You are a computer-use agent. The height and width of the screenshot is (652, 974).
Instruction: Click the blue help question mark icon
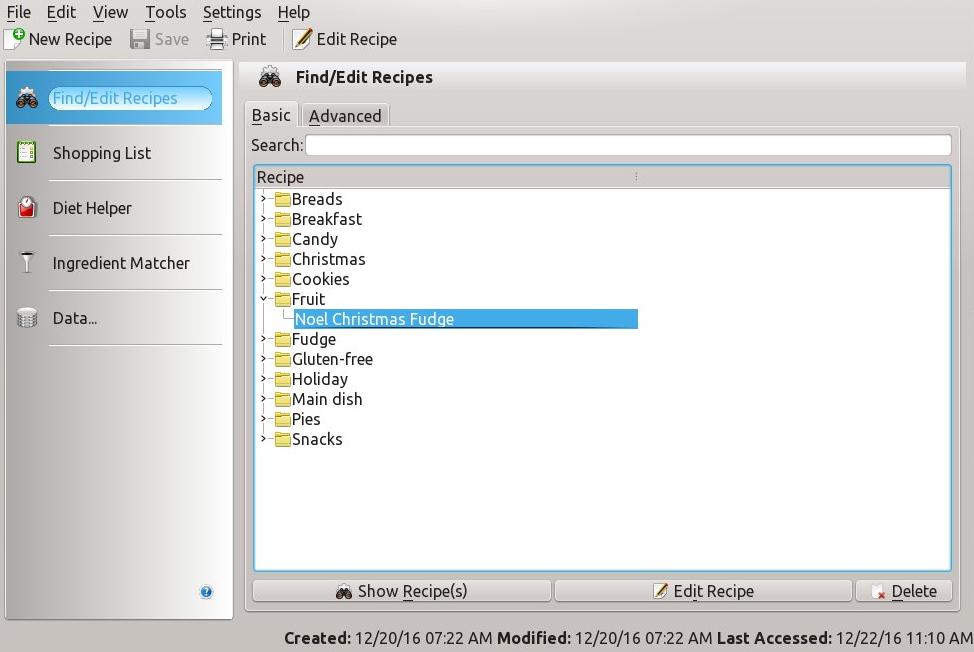tap(206, 592)
